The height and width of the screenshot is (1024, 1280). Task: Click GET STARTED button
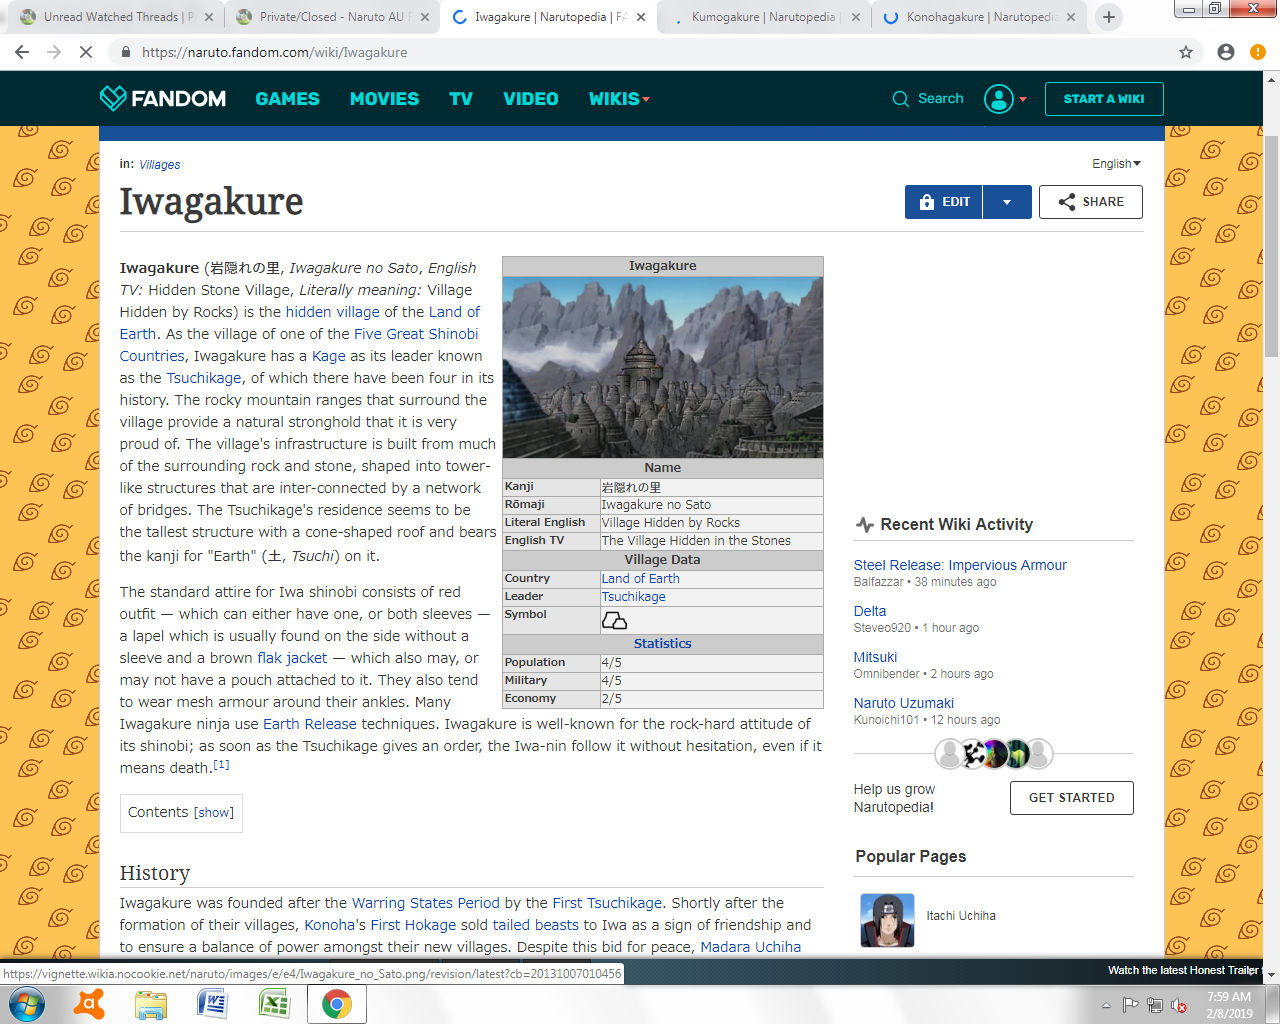tap(1072, 798)
